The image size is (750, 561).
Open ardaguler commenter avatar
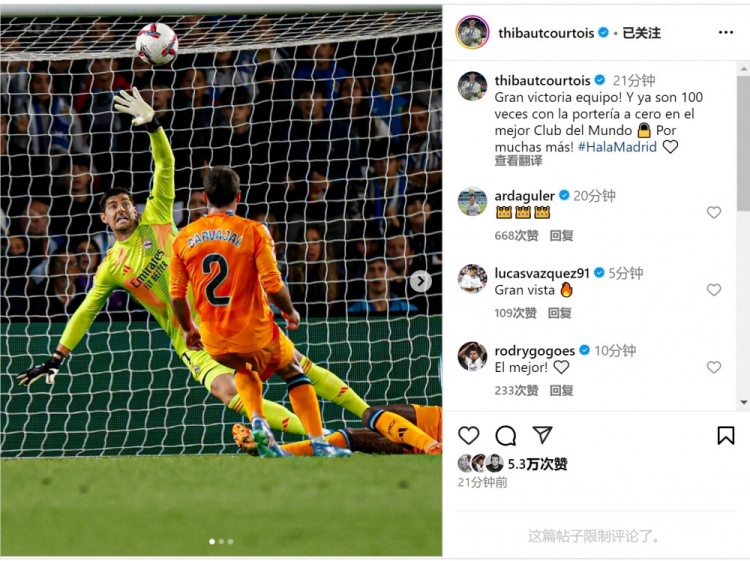tap(472, 202)
